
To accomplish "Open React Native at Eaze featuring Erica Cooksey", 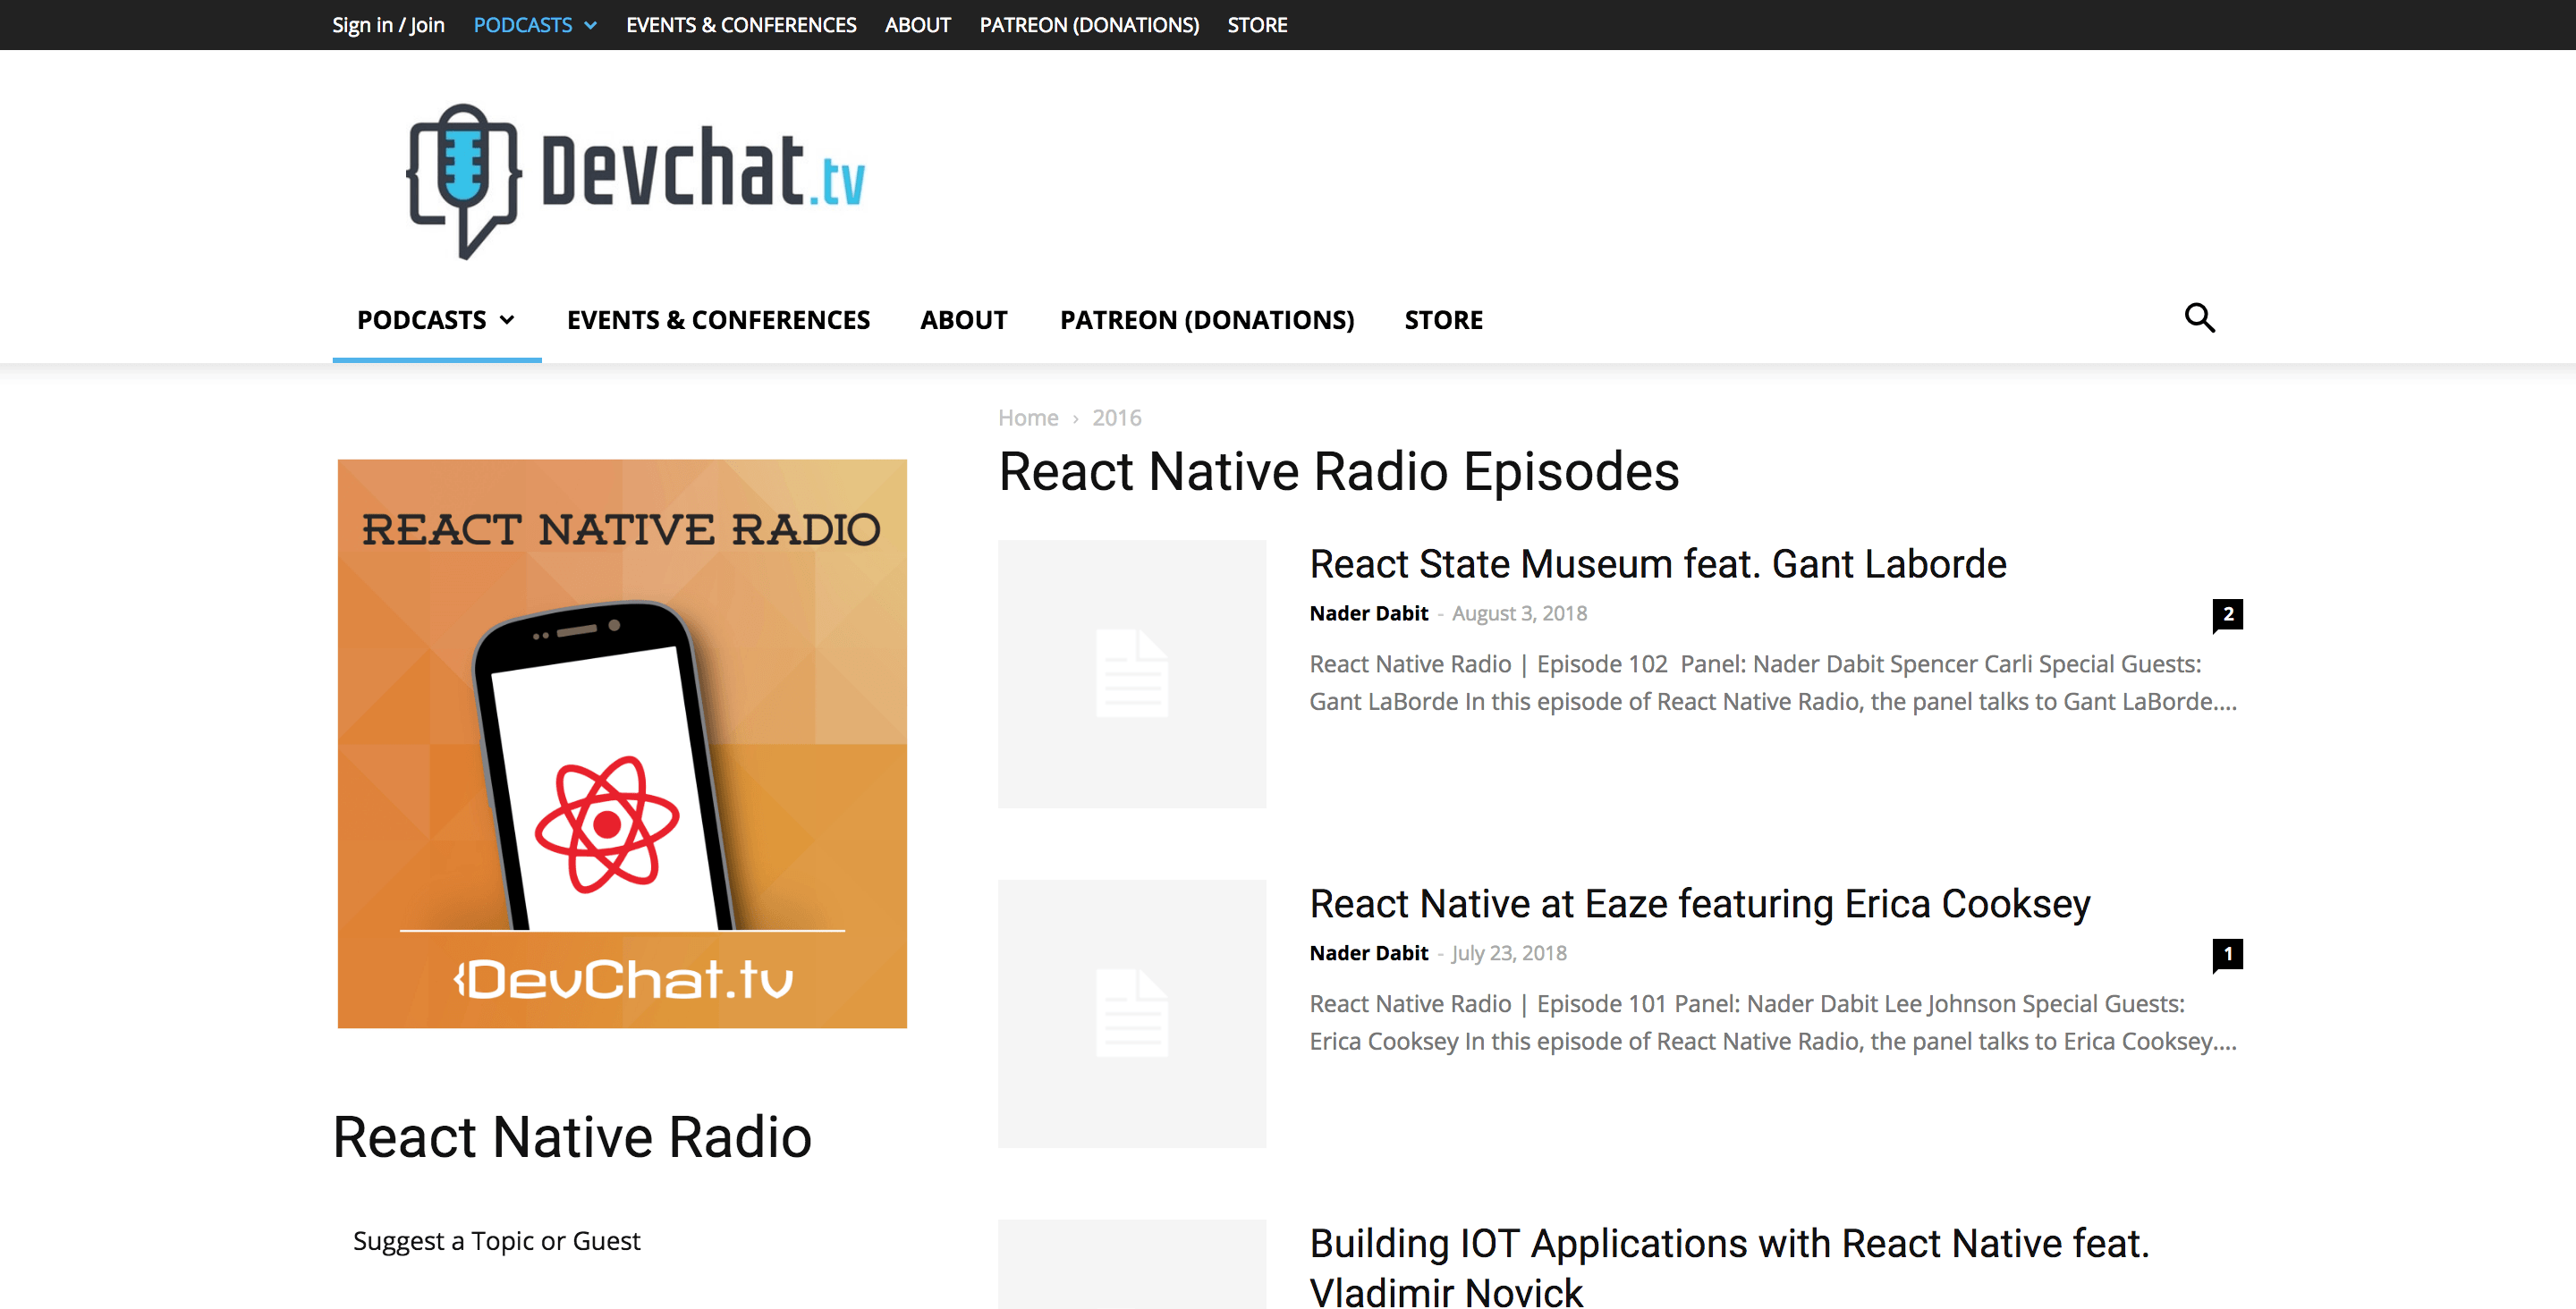I will 1699,904.
